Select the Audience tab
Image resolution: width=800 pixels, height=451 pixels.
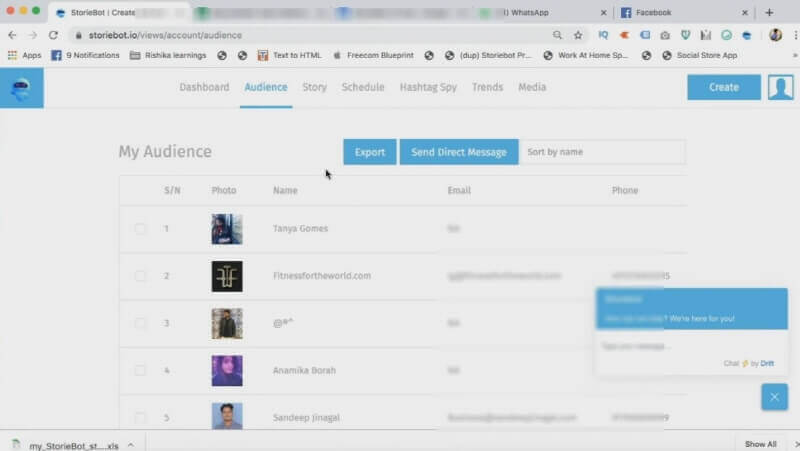(266, 87)
